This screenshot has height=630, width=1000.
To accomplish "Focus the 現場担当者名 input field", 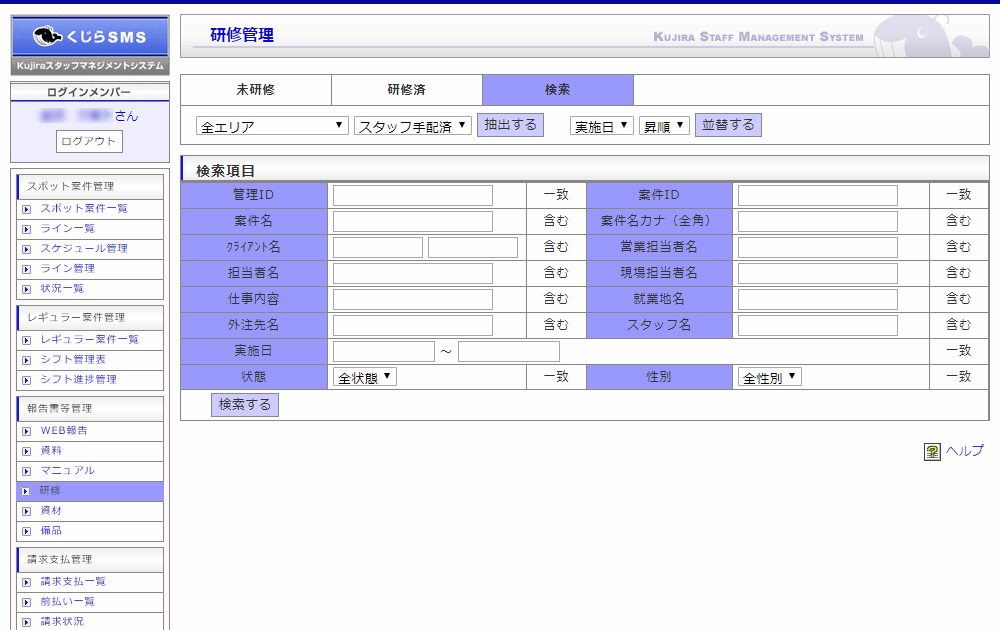I will pyautogui.click(x=818, y=274).
